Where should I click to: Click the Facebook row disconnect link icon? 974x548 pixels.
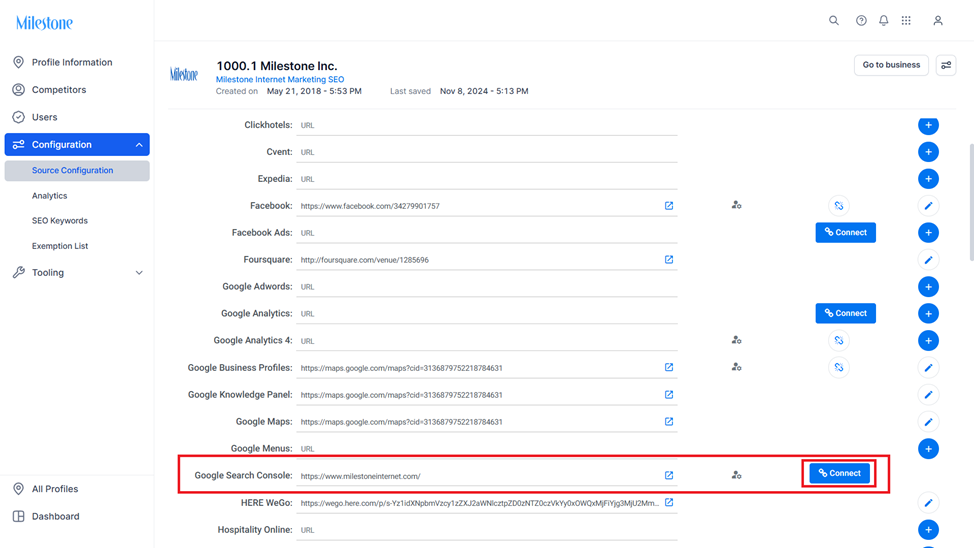[x=839, y=206]
